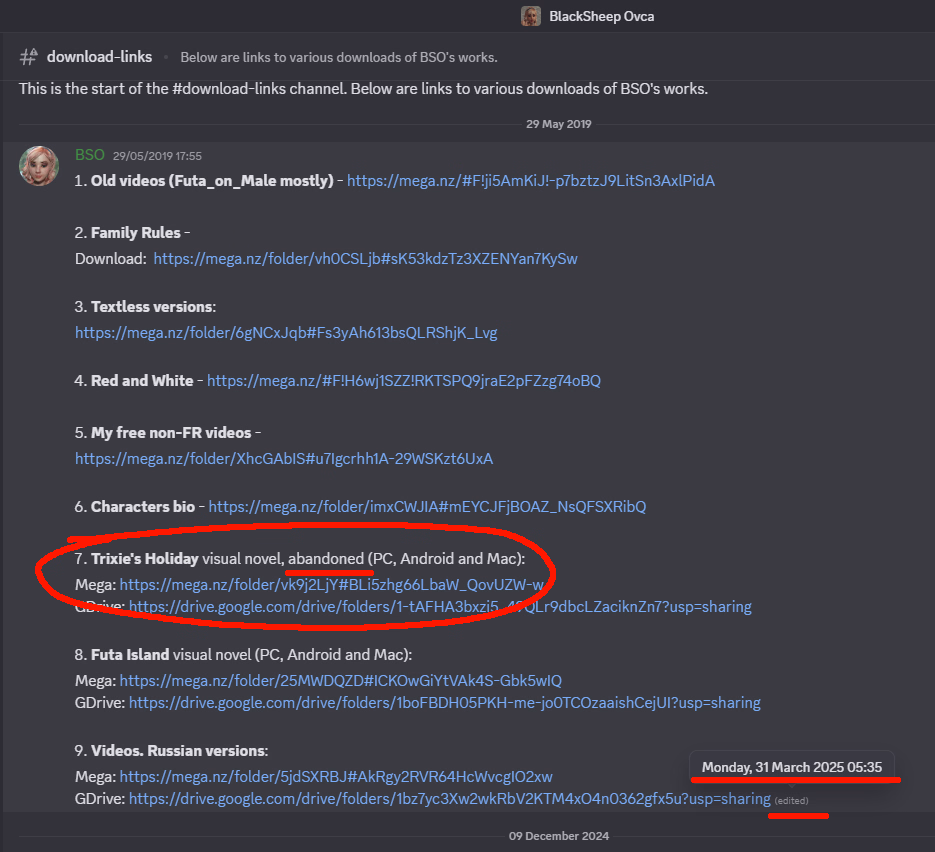Visit the Characters bio folder link

427,506
